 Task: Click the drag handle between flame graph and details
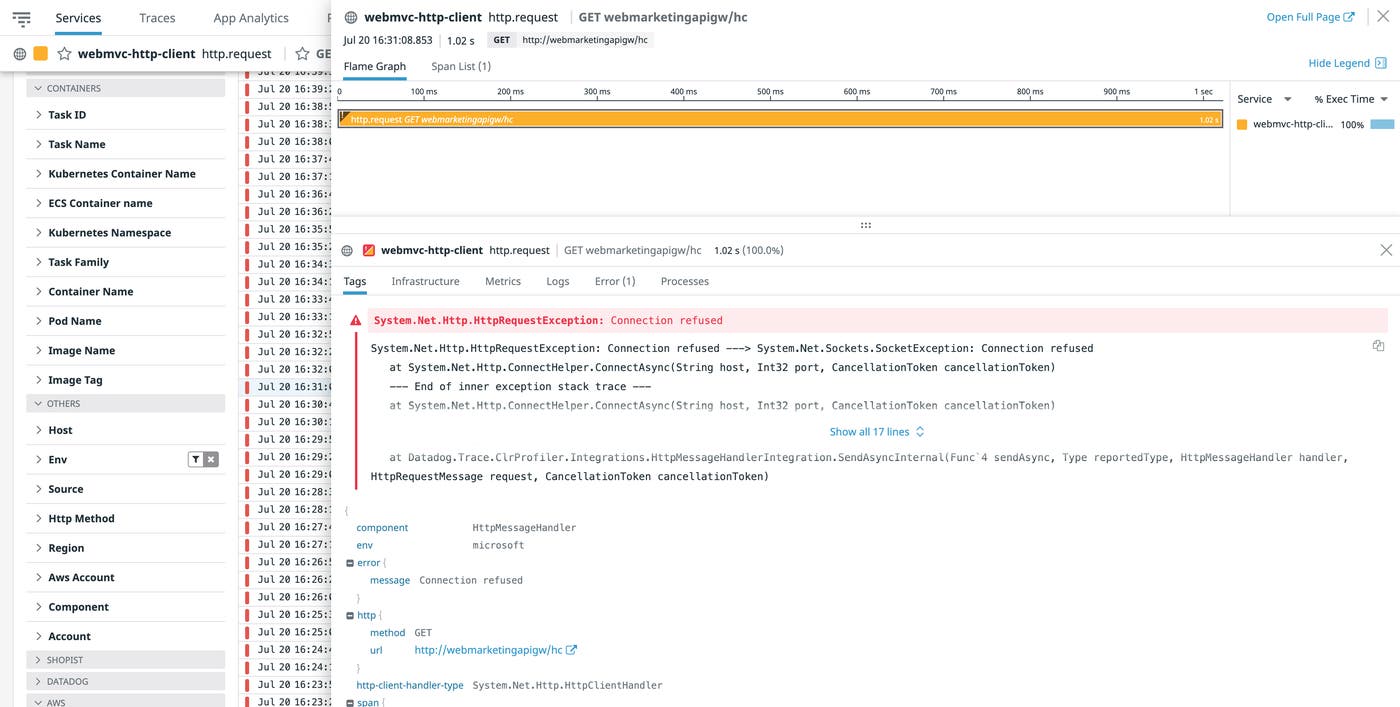click(x=865, y=225)
